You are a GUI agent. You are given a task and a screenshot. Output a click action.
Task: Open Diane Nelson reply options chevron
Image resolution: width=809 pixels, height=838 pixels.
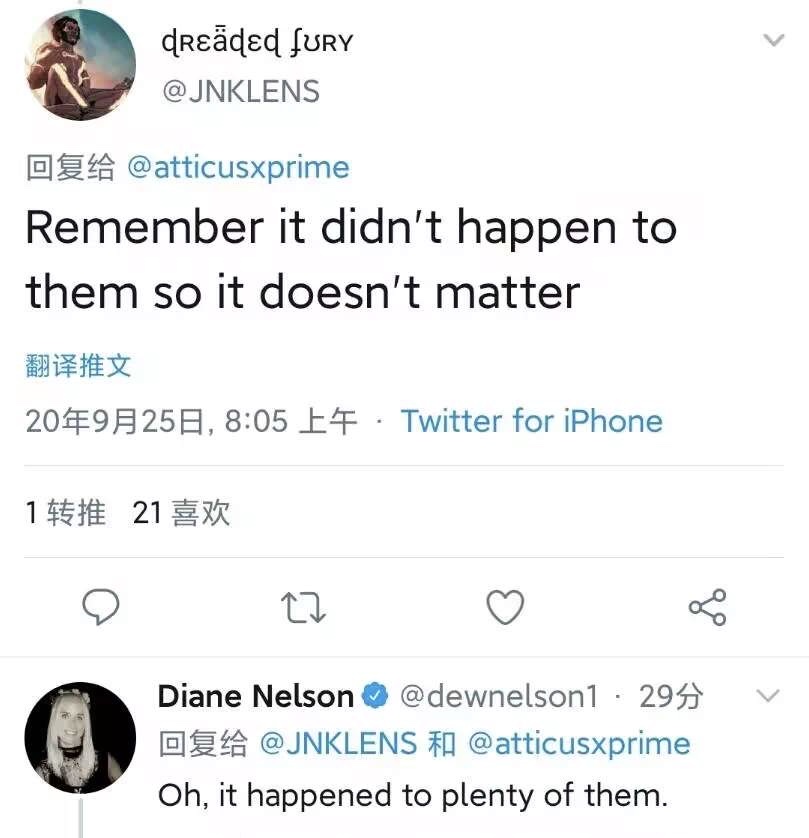[x=766, y=695]
